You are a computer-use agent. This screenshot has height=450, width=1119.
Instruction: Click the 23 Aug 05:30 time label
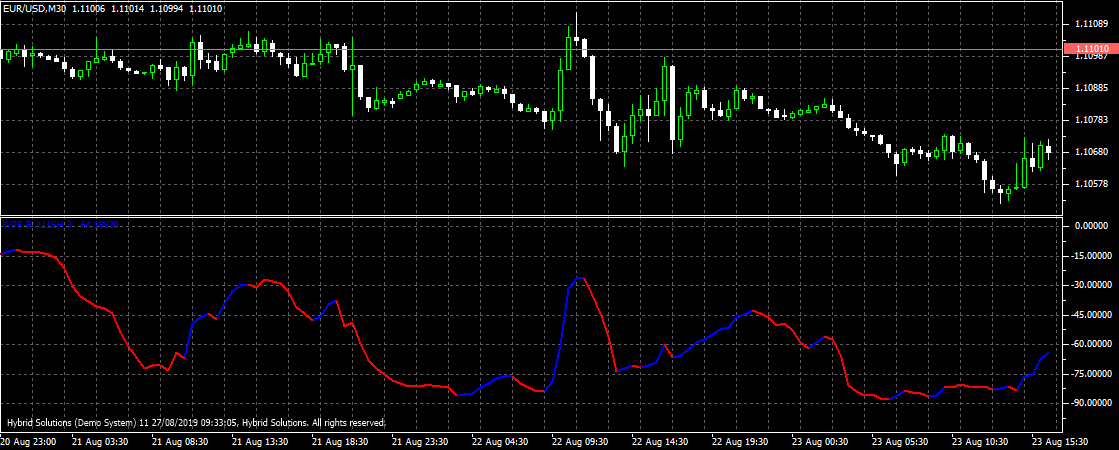coord(899,441)
